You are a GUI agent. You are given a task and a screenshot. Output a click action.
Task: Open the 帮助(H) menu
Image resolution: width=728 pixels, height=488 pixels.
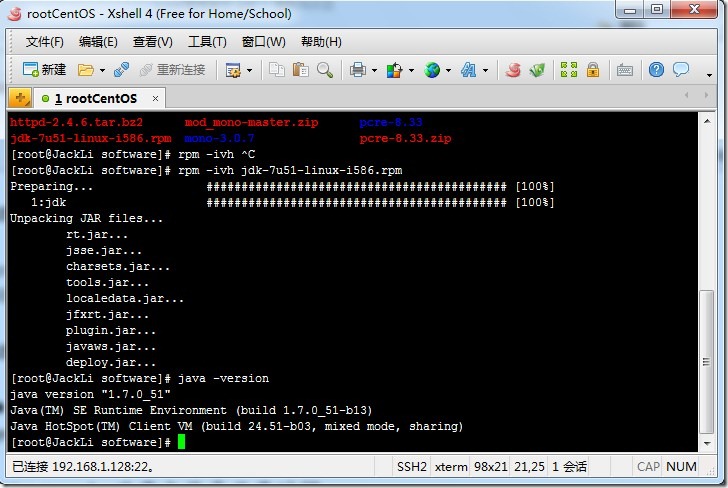[x=321, y=42]
